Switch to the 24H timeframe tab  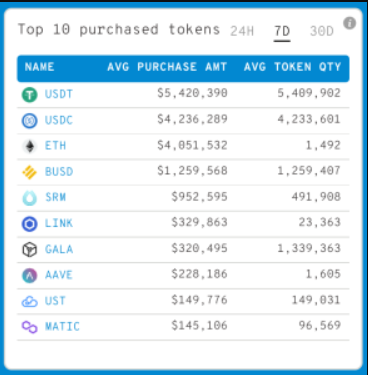point(242,31)
